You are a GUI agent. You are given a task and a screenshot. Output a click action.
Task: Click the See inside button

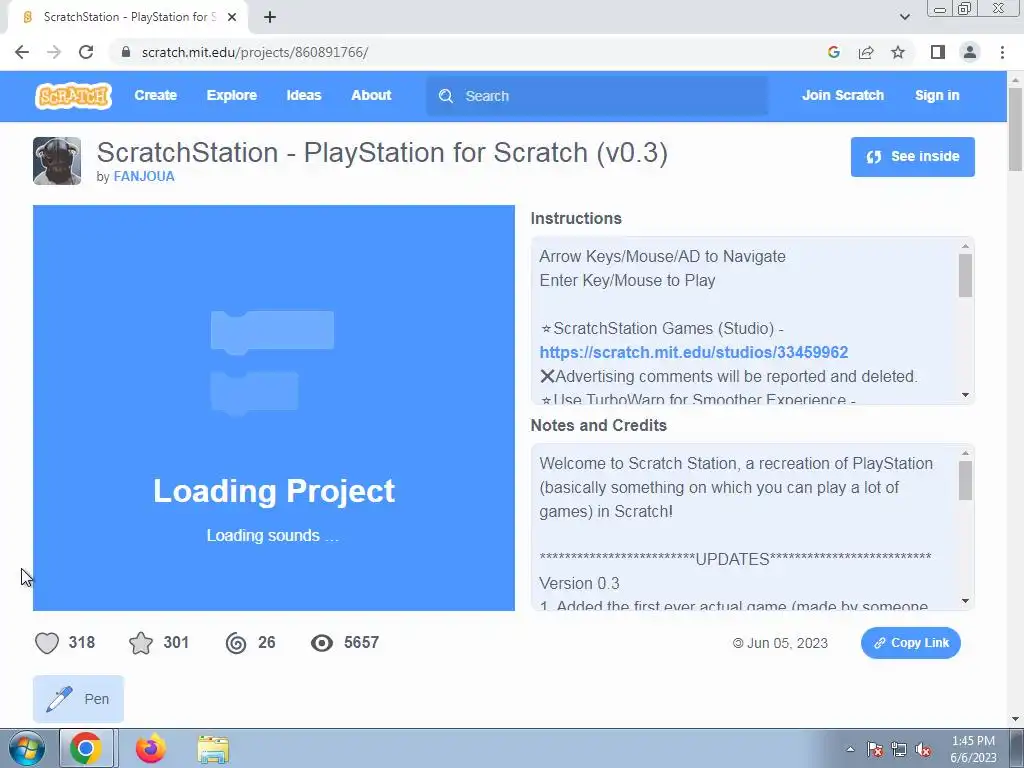912,157
